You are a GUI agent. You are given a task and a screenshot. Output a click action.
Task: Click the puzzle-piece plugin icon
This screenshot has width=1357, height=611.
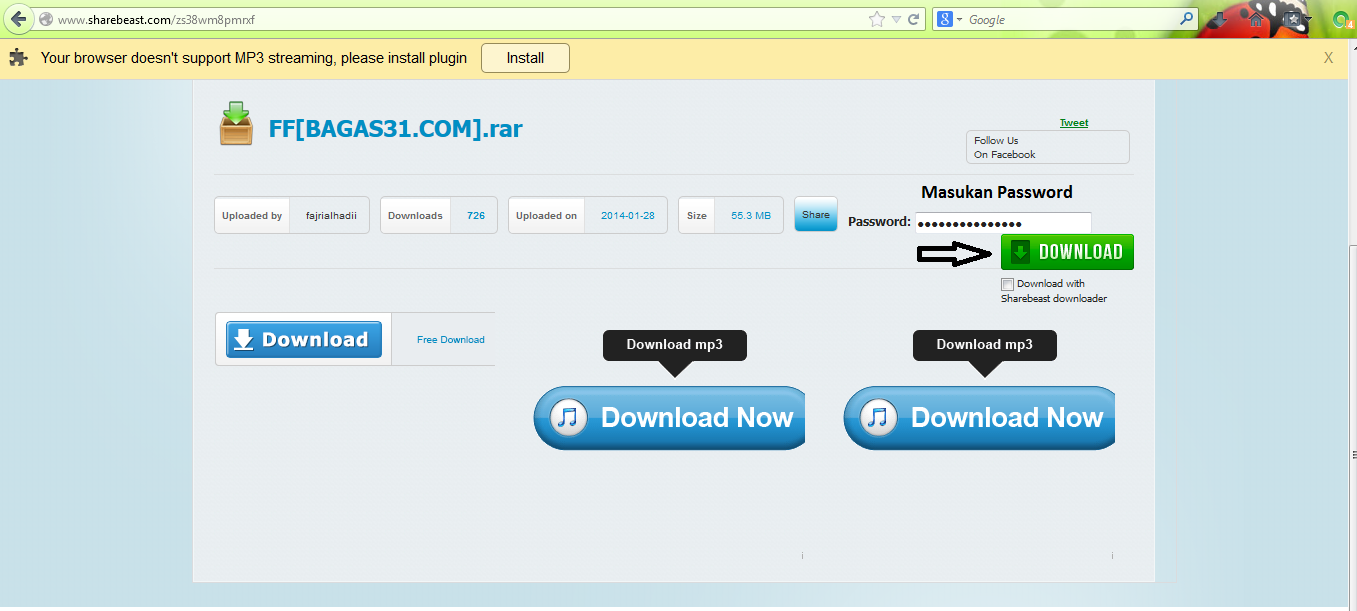pos(18,57)
